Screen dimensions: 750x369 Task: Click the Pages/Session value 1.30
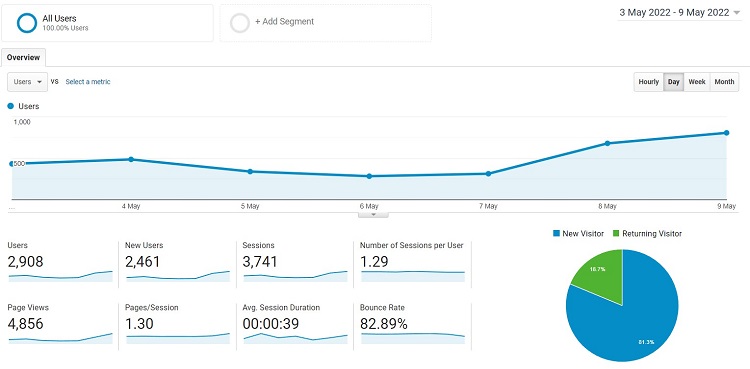139,324
